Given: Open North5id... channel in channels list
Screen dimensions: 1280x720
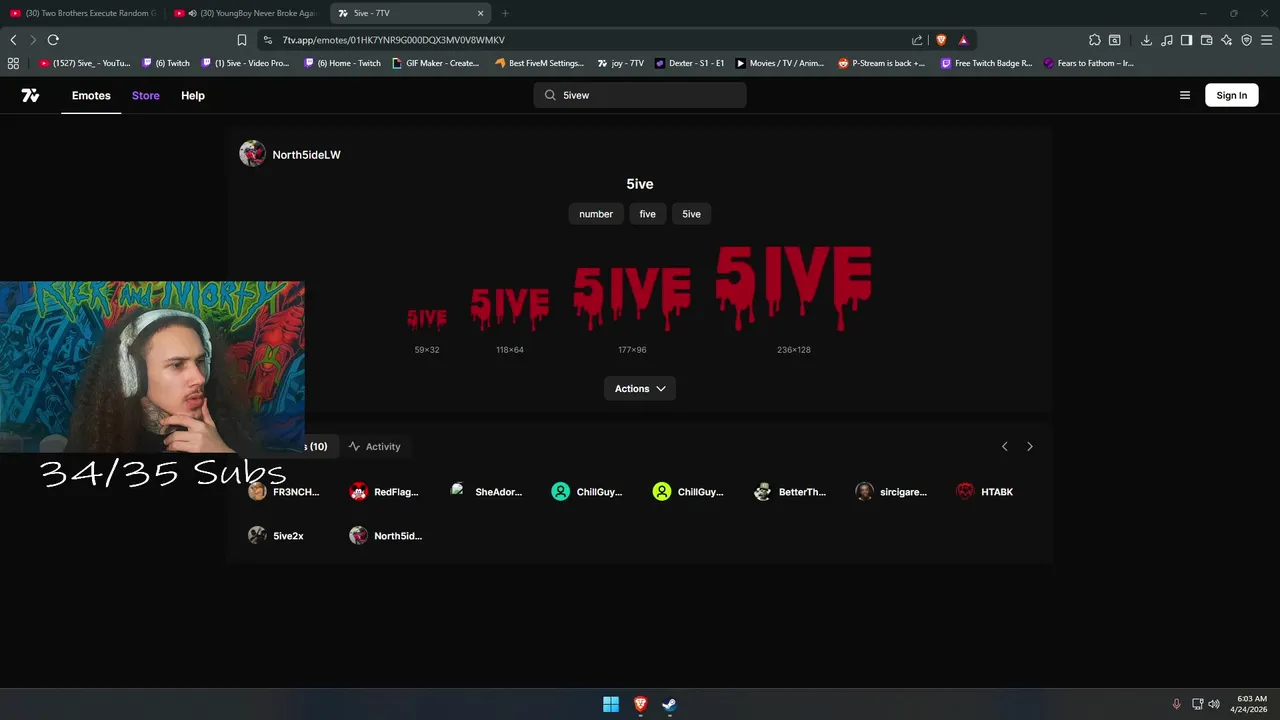Looking at the screenshot, I should [386, 535].
